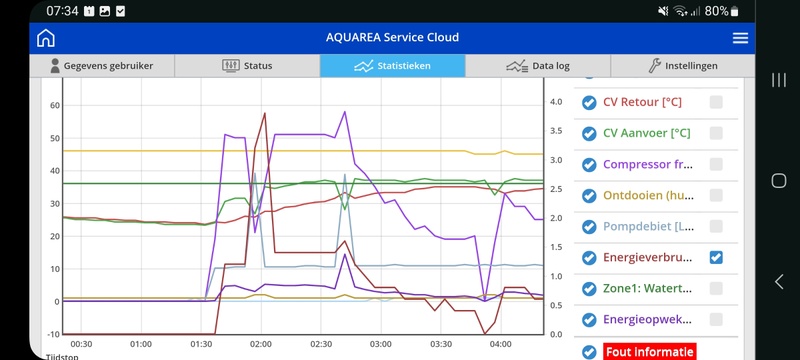Toggle CV Aanvoer series visibility

(589, 134)
